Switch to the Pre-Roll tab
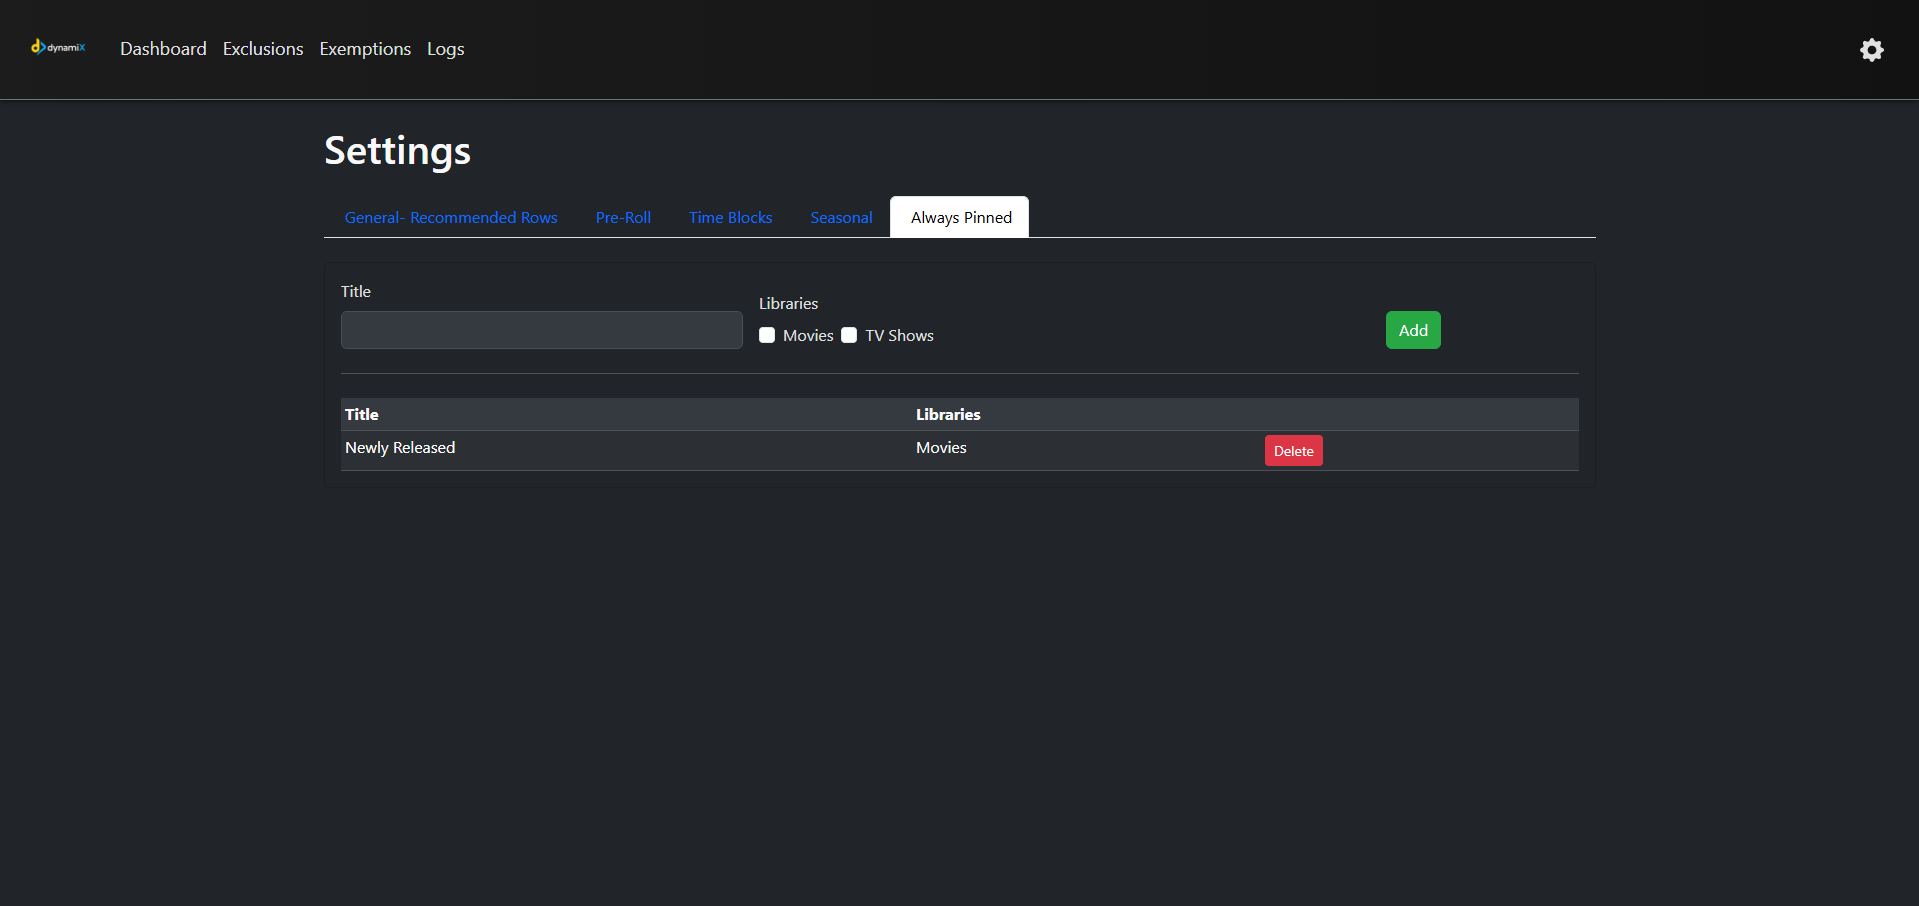 point(623,217)
